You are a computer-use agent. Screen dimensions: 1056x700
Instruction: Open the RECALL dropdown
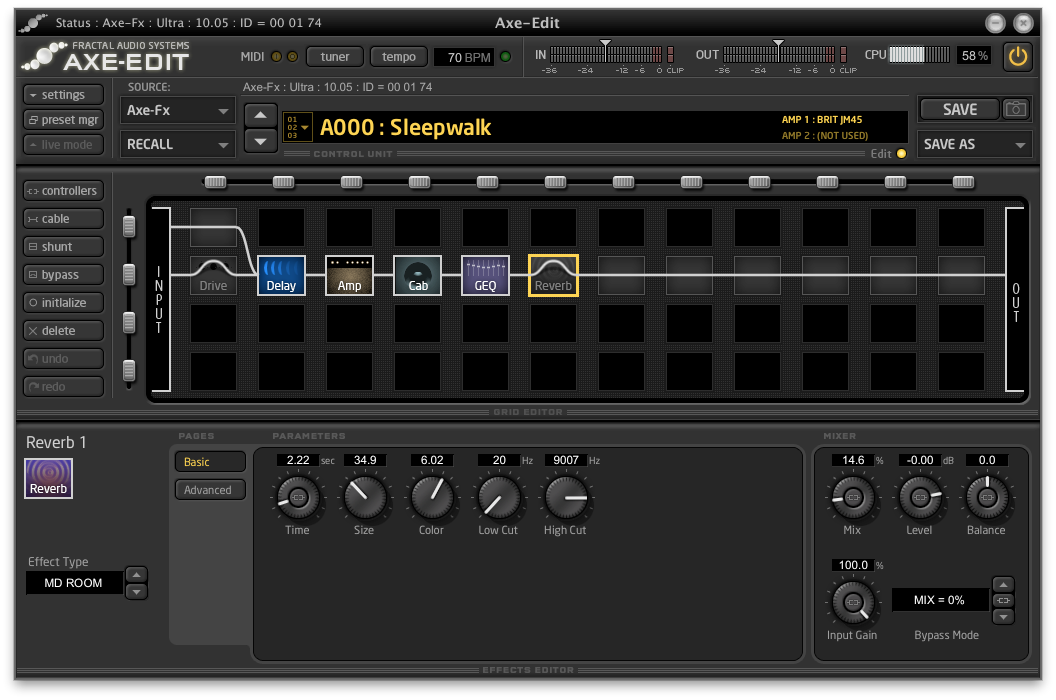(178, 144)
